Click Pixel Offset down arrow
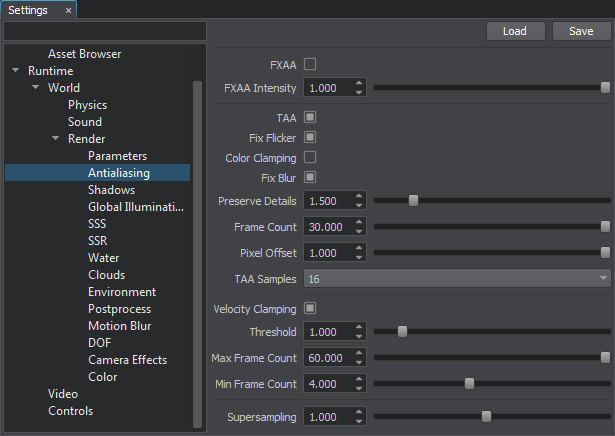Screen dimensions: 615x436 [359, 258]
